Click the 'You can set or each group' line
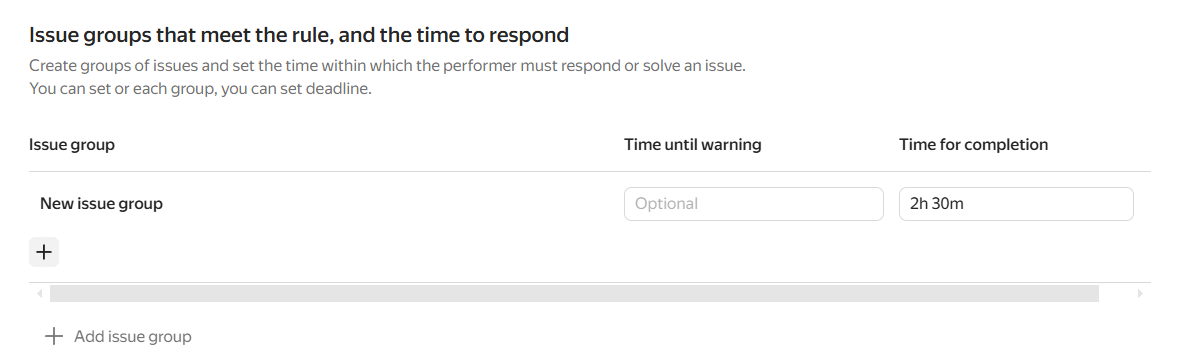Image resolution: width=1177 pixels, height=360 pixels. click(200, 89)
